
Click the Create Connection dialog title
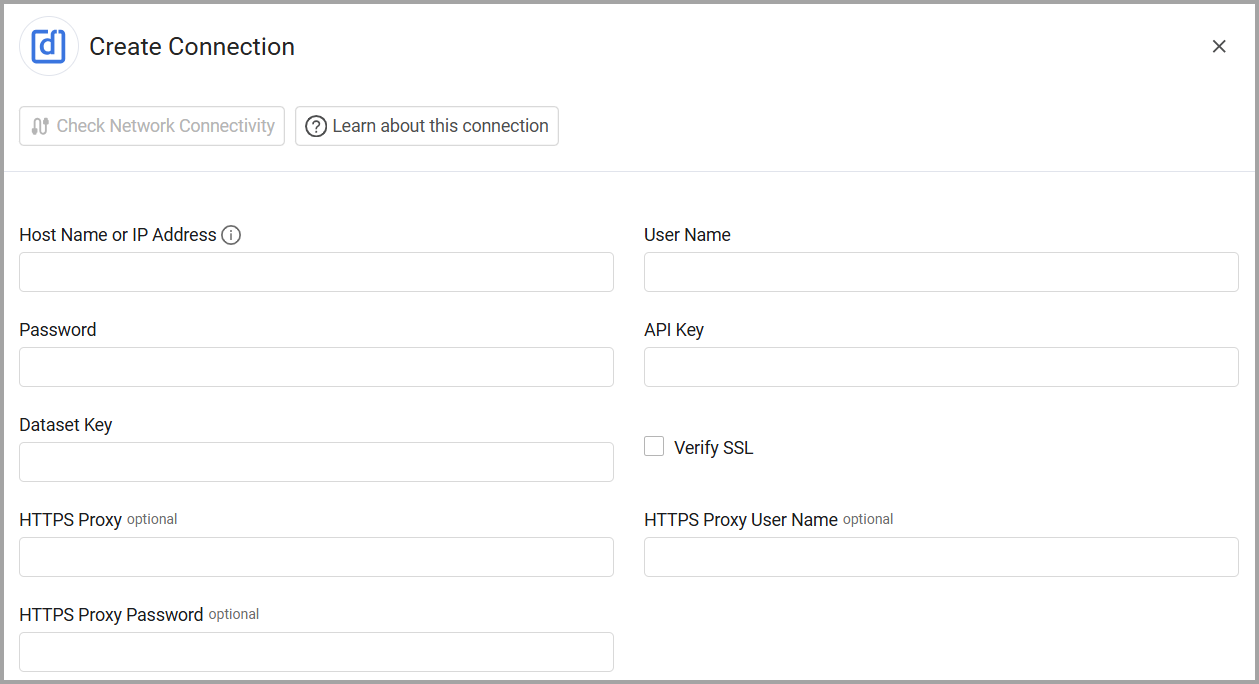click(192, 46)
